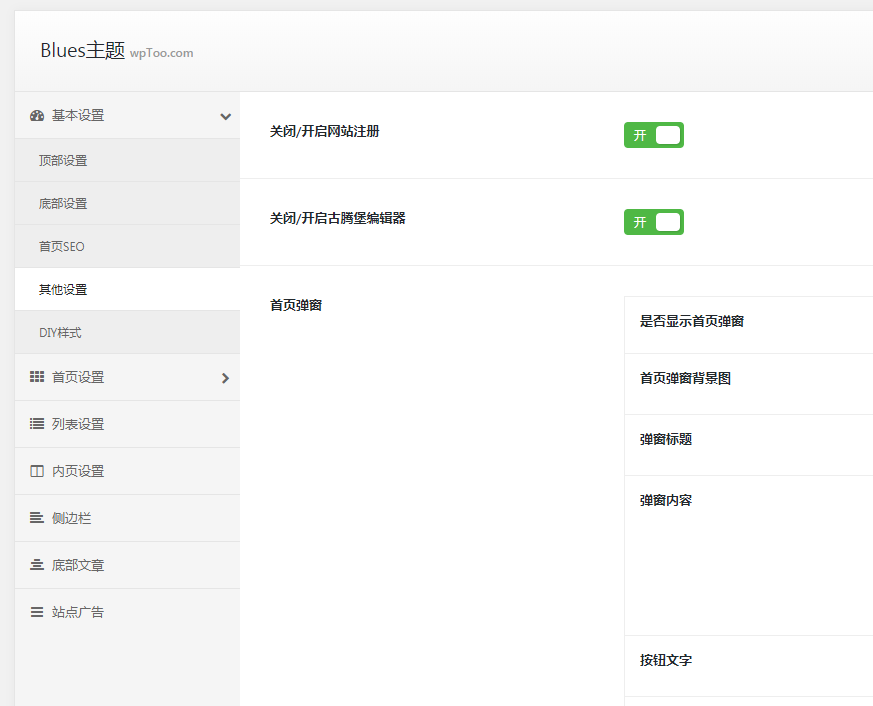Viewport: 873px width, 706px height.
Task: Click the wpToo.com link in header
Action: click(x=161, y=53)
